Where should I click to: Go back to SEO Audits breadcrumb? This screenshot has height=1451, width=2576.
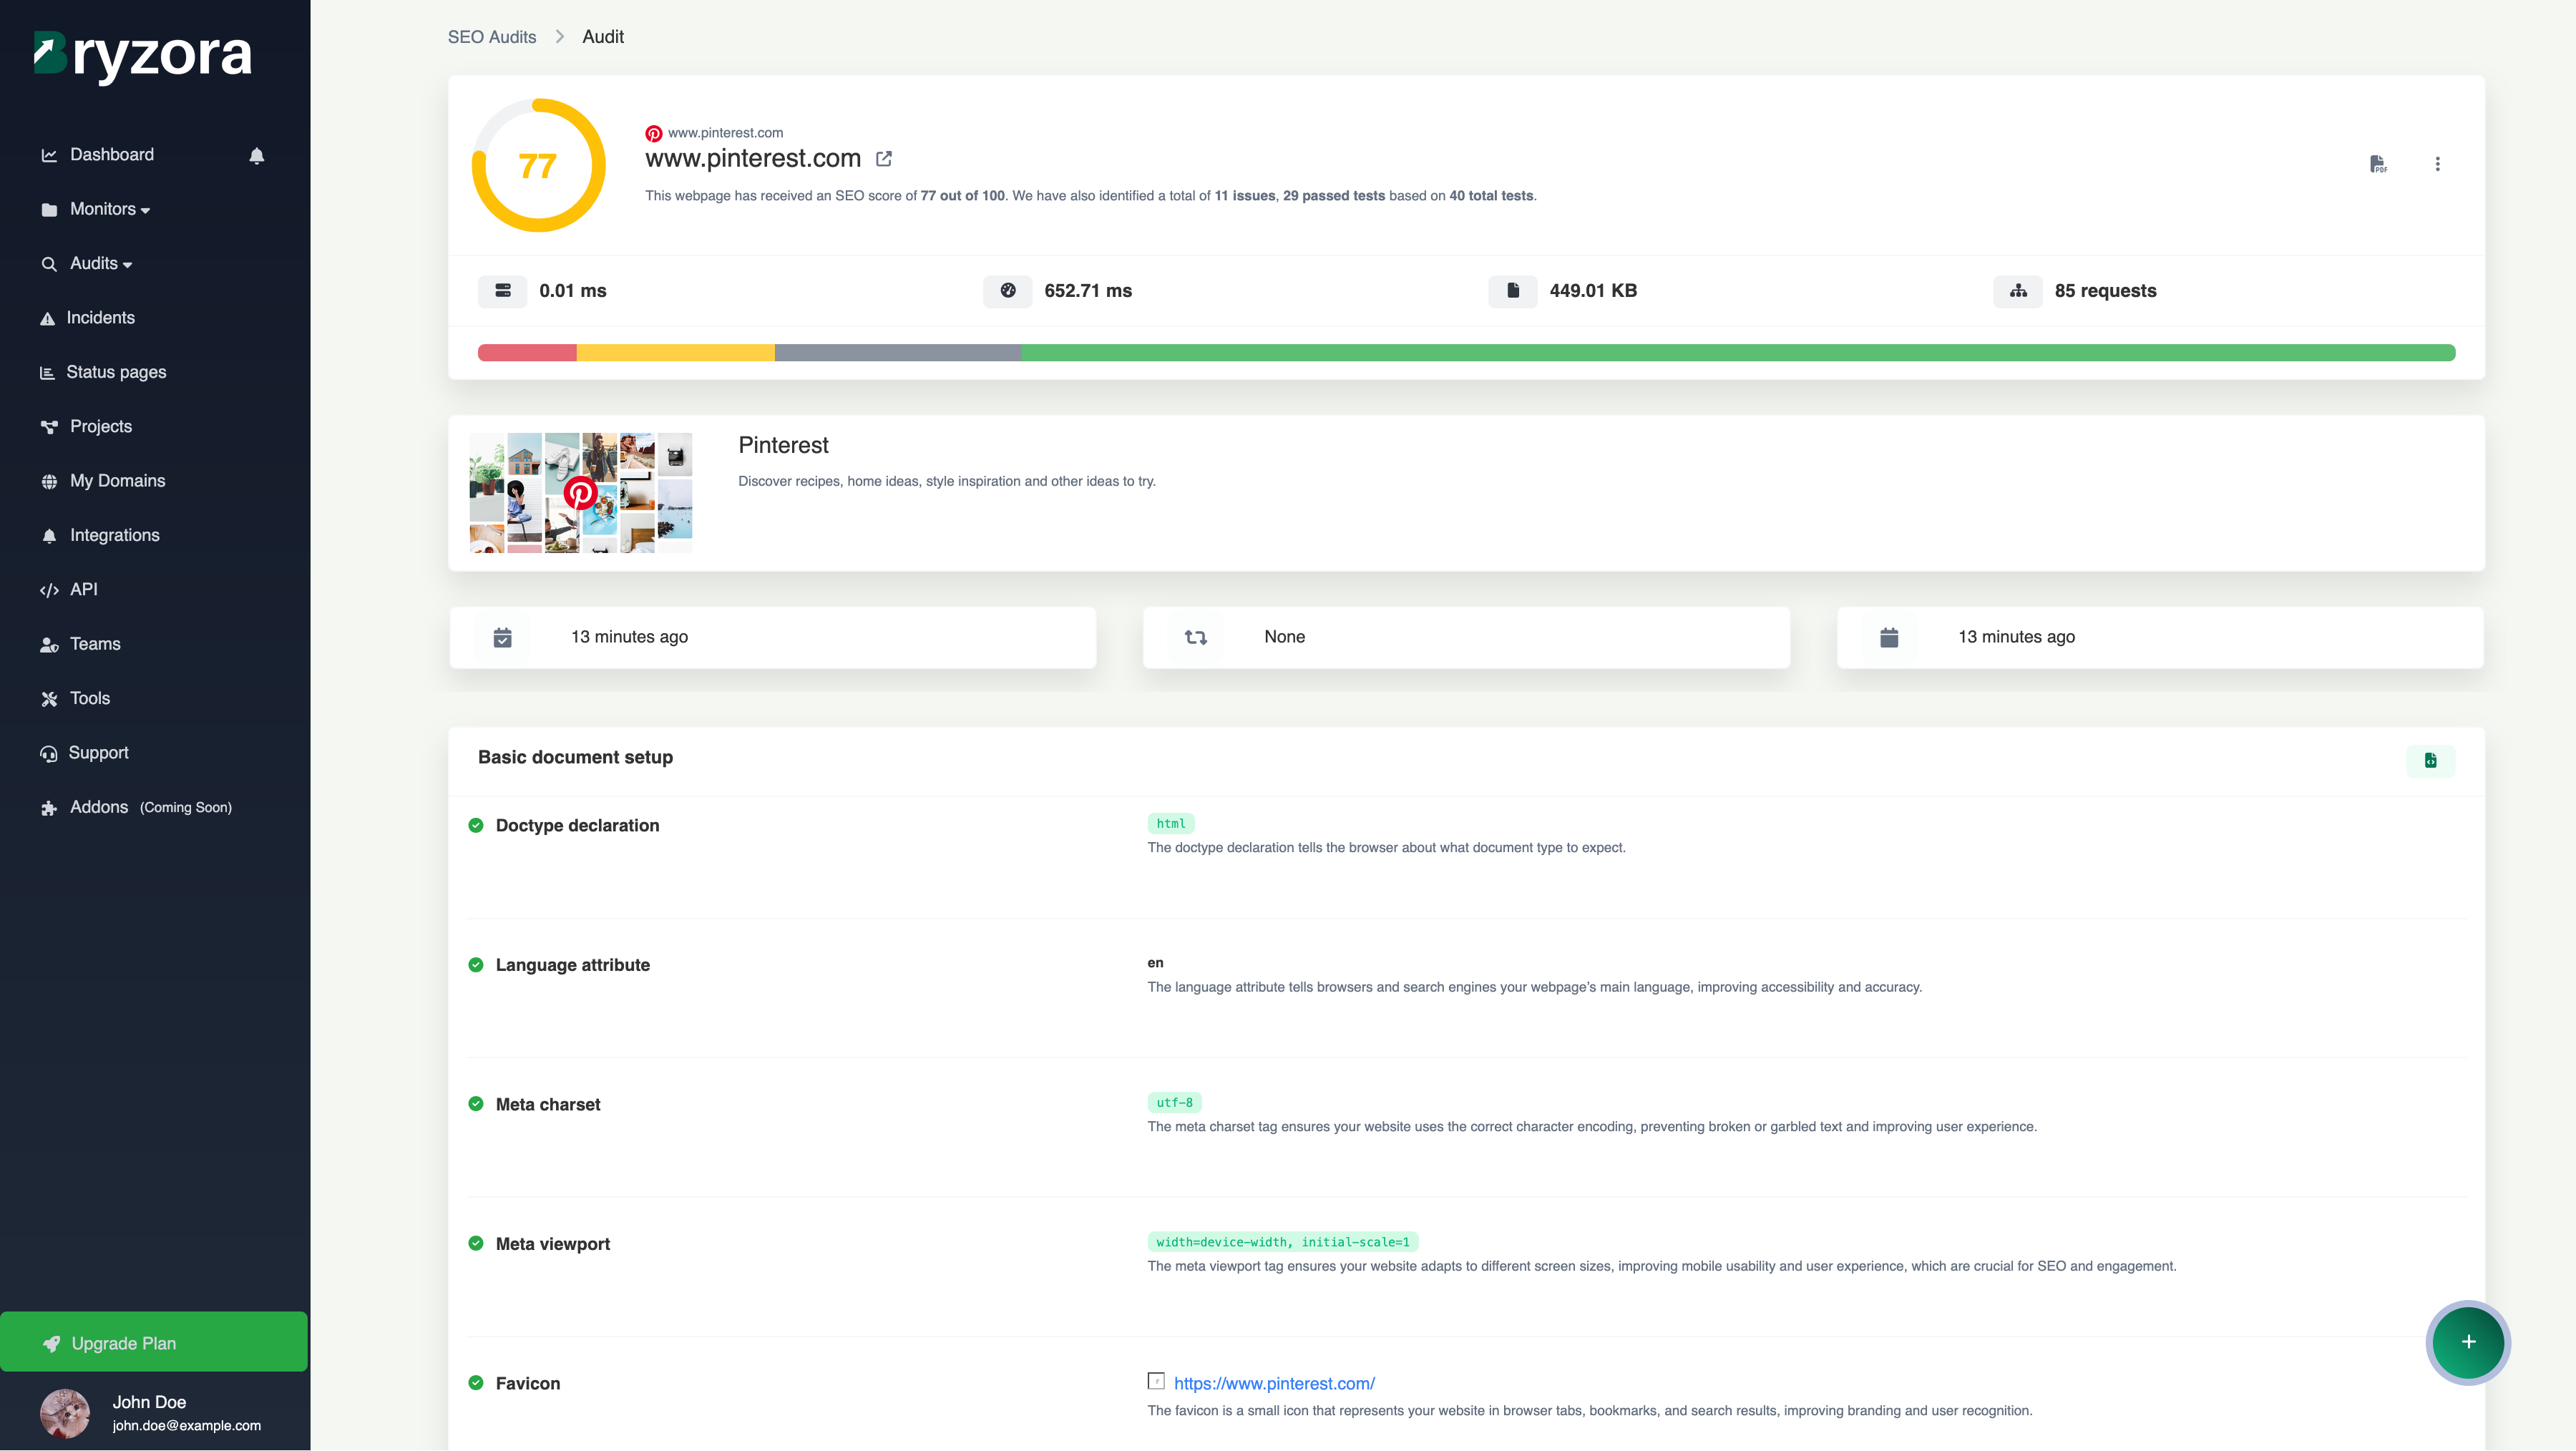tap(492, 37)
